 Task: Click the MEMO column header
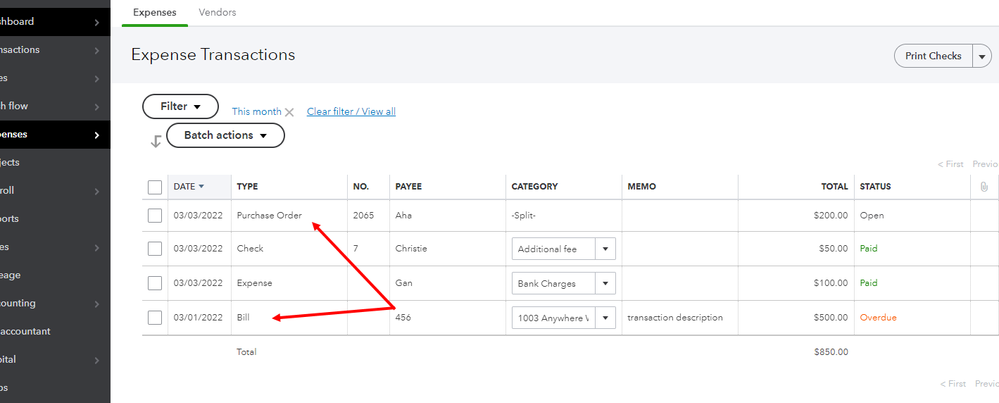point(642,187)
